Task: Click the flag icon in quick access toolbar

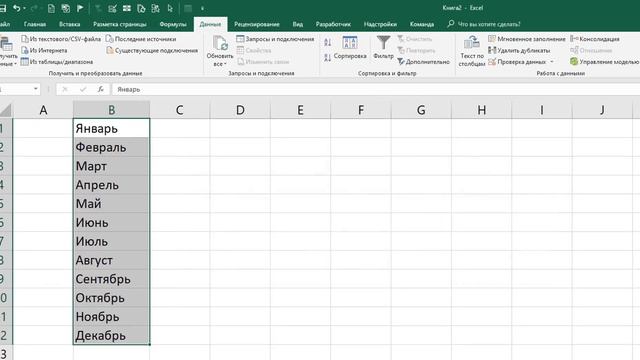Action: 80,8
